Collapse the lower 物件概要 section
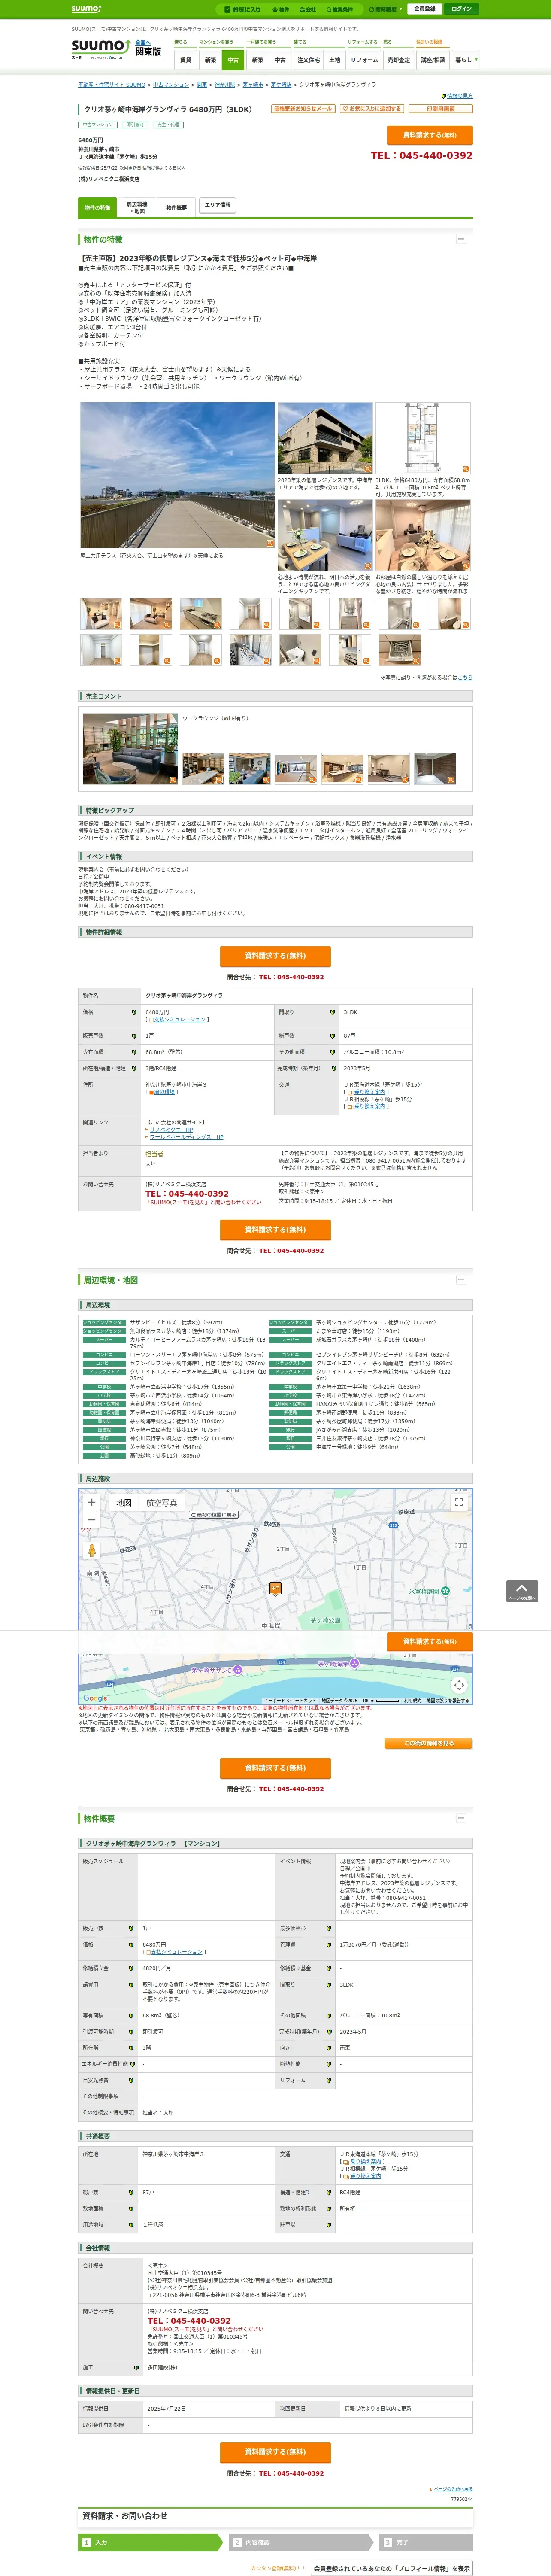Screen dimensions: 551x2576 [x=461, y=1818]
